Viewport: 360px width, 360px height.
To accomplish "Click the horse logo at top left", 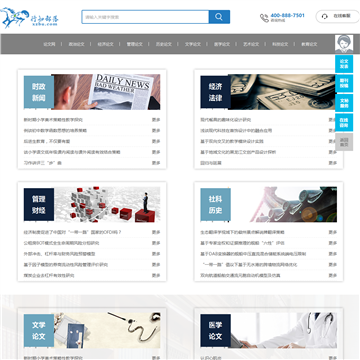I will click(13, 18).
